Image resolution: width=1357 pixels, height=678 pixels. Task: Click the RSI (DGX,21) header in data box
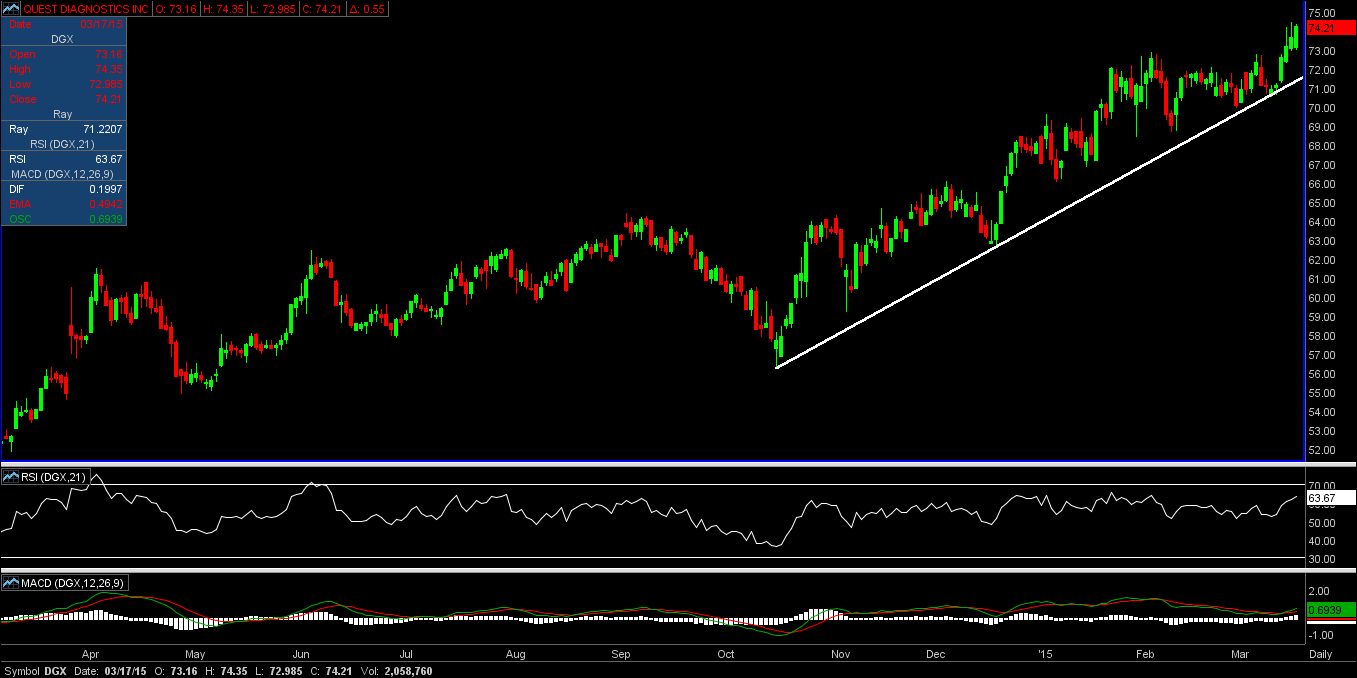coord(64,144)
